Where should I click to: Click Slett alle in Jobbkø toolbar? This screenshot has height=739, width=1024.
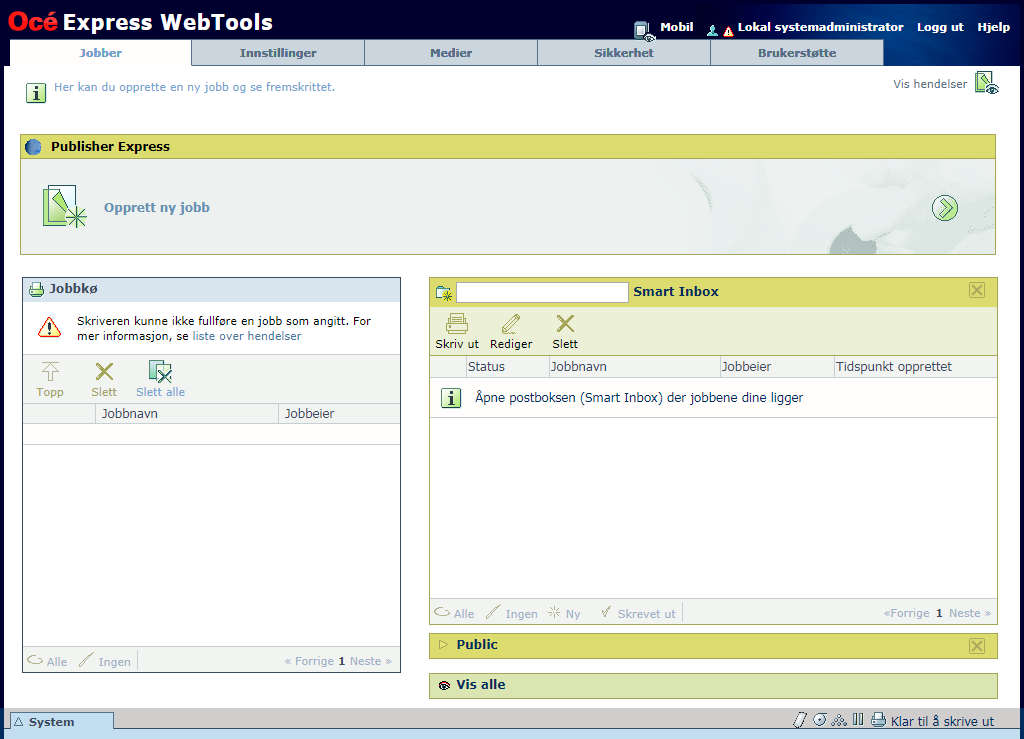[160, 380]
